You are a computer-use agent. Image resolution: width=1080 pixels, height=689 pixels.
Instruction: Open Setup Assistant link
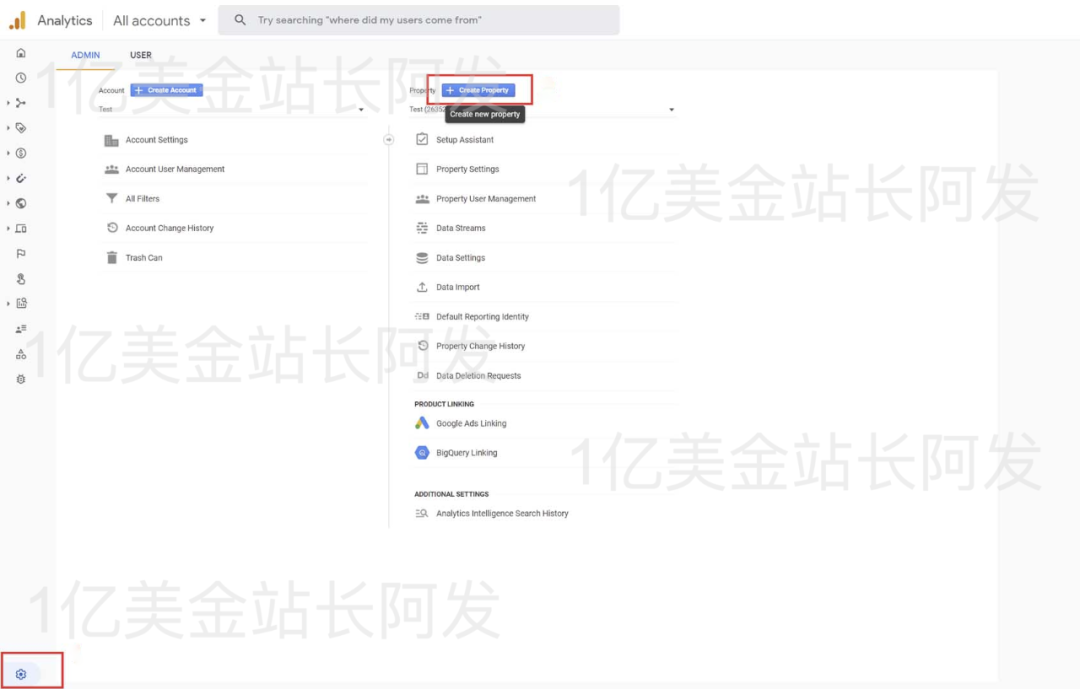point(465,140)
